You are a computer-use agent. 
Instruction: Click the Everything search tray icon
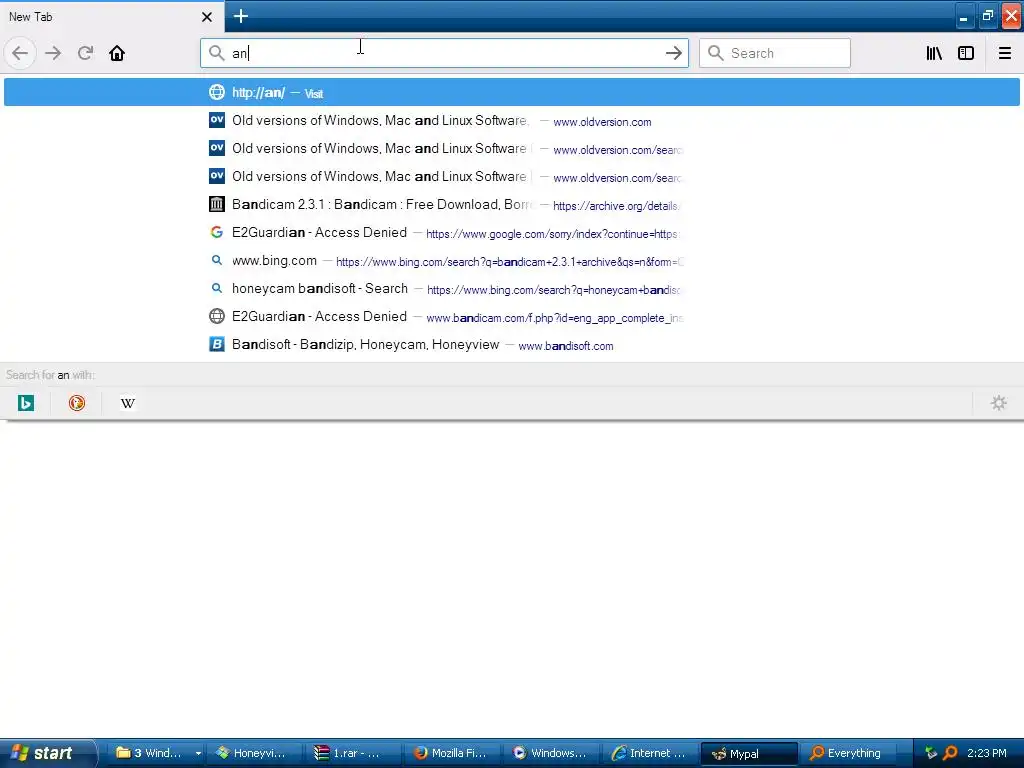[x=950, y=753]
